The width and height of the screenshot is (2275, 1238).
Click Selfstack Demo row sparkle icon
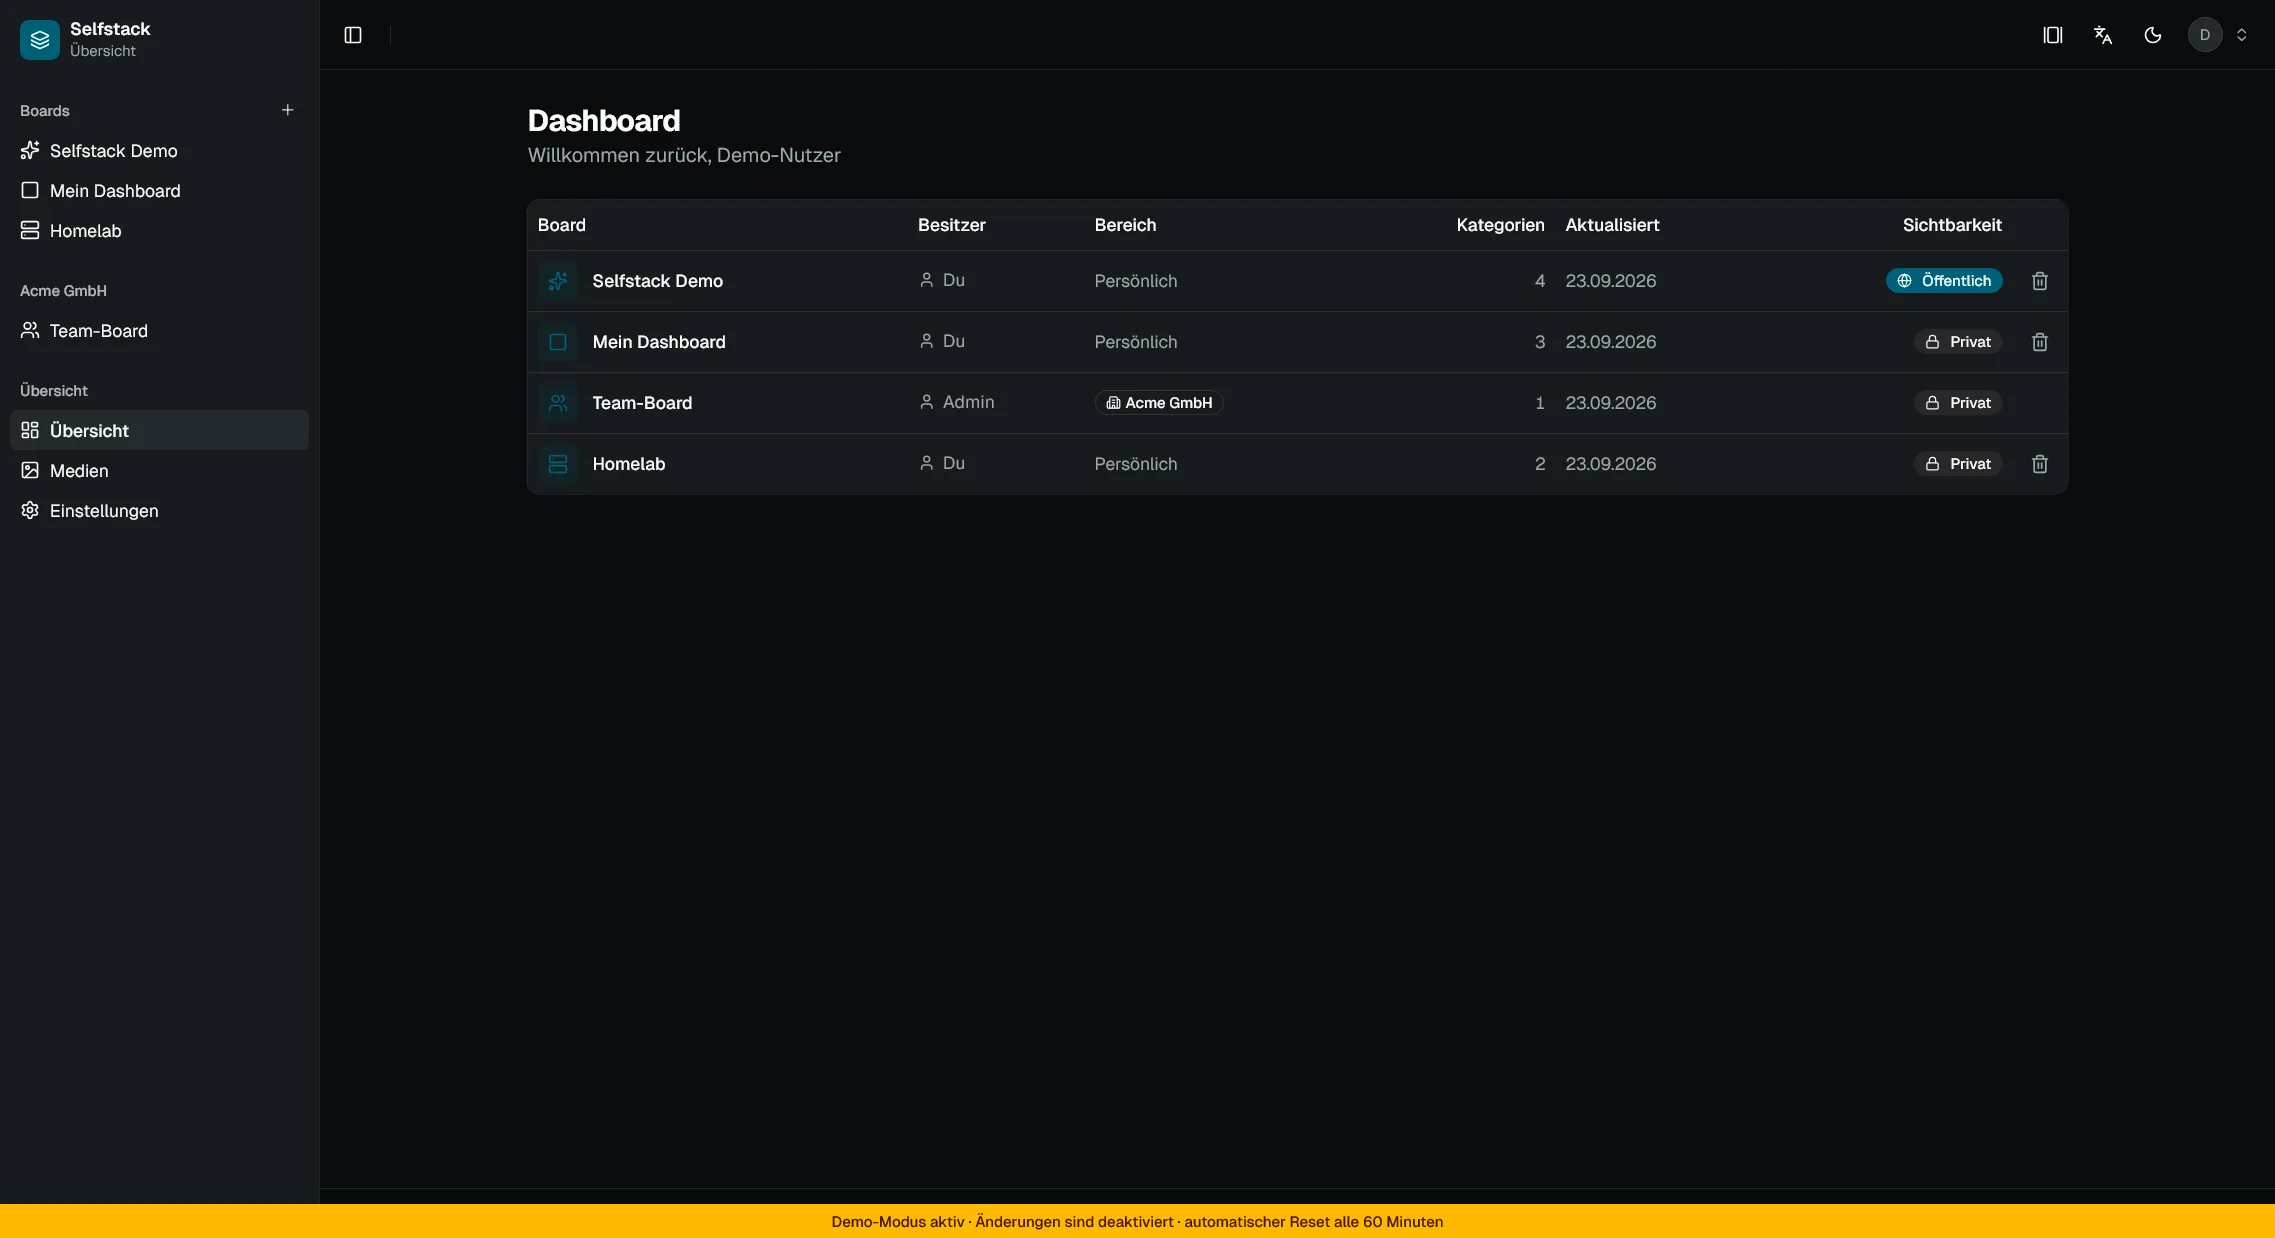tap(558, 281)
